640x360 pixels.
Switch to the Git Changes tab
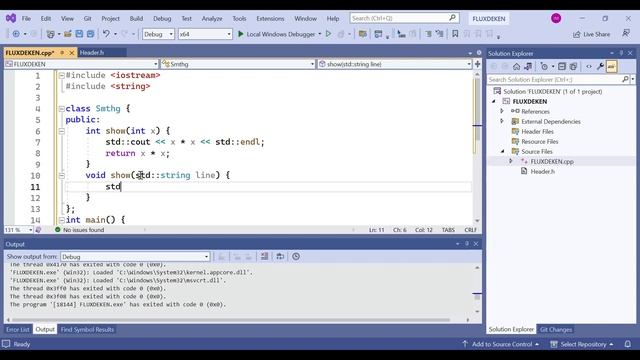click(556, 329)
